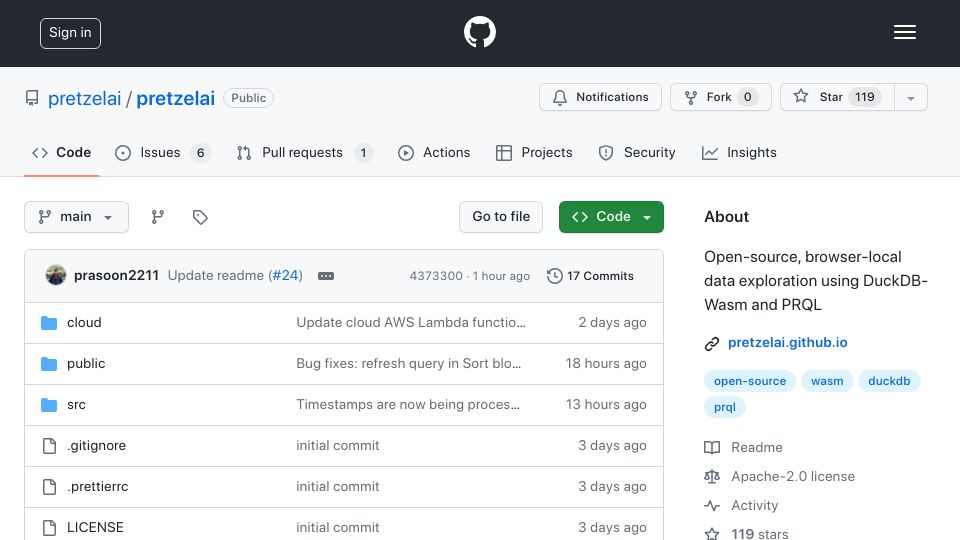Click the src folder icon
Viewport: 960px width, 540px height.
pos(49,405)
